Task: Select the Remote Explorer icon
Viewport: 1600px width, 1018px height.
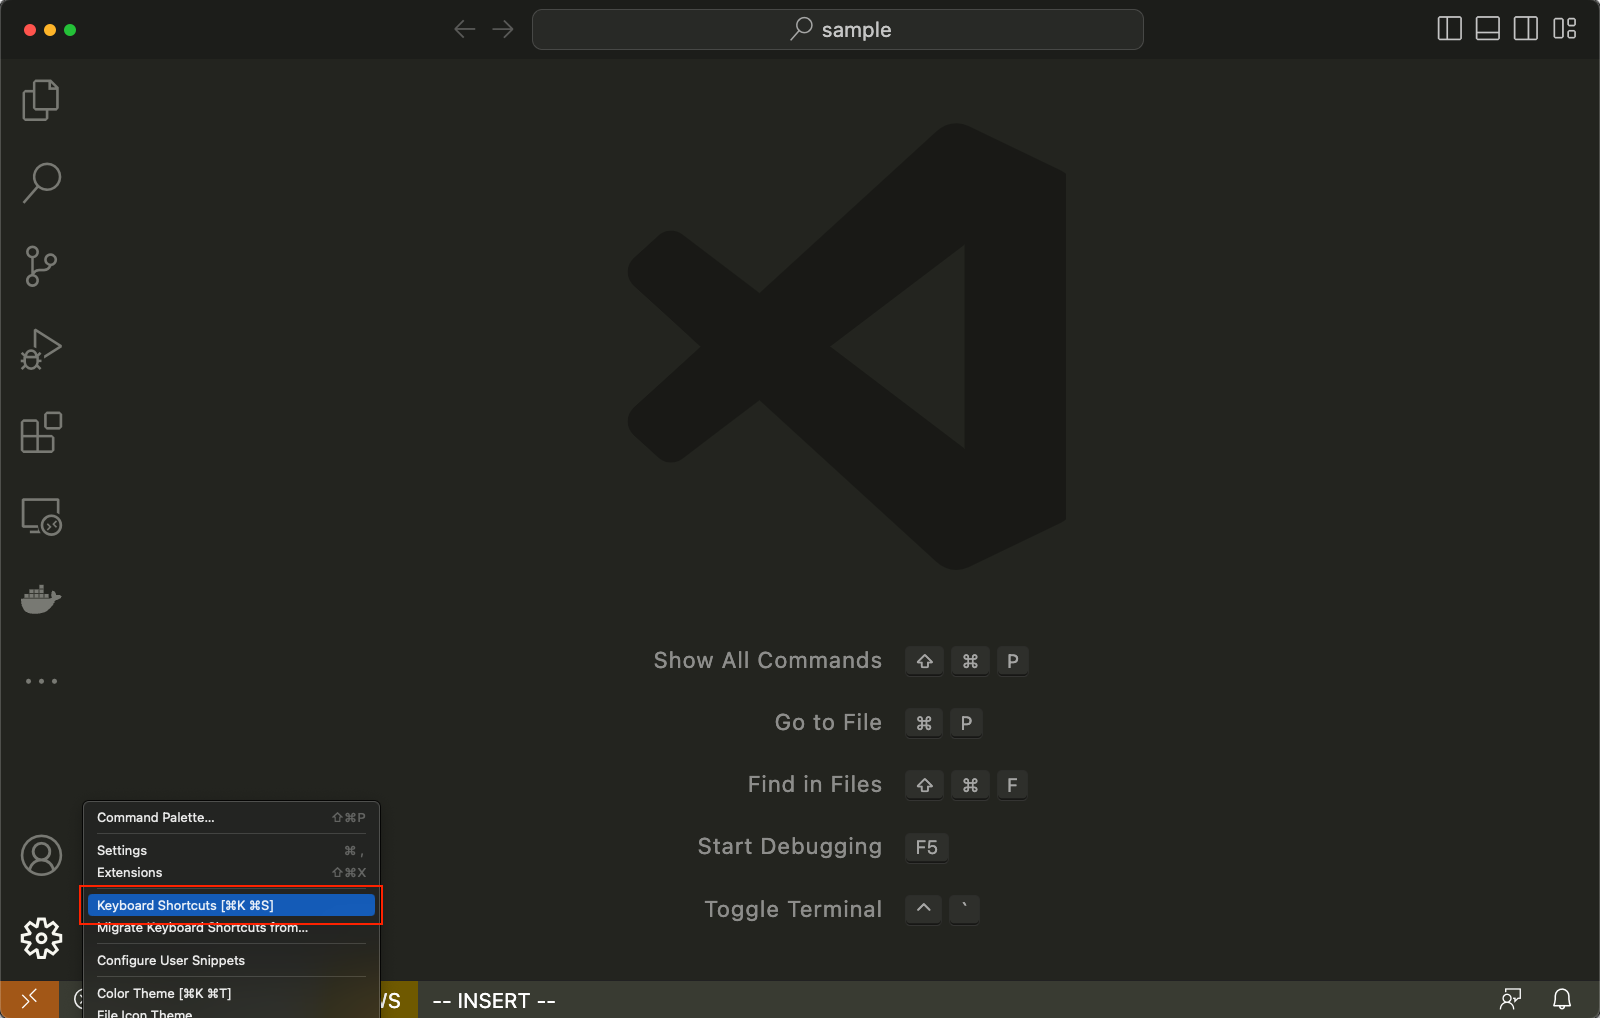Action: pos(40,516)
